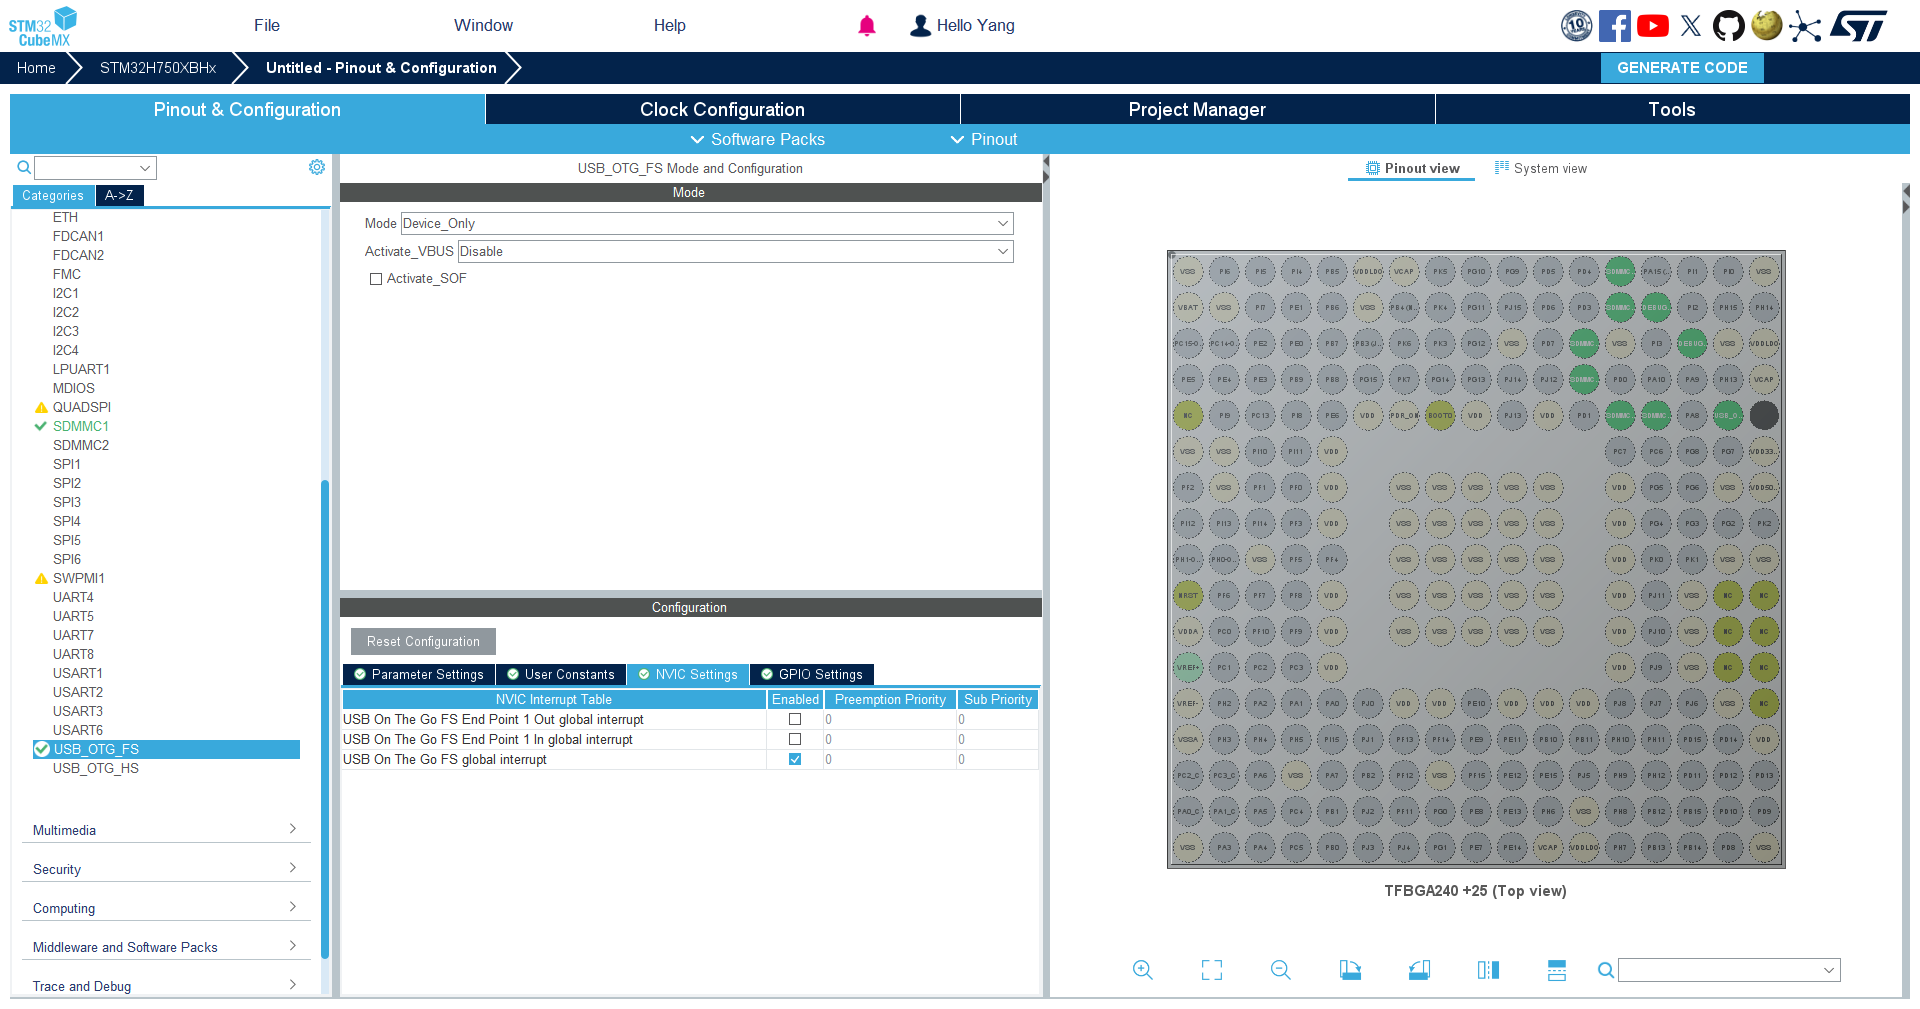Click the ST network star icon
This screenshot has height=1009, width=1920.
tap(1805, 26)
